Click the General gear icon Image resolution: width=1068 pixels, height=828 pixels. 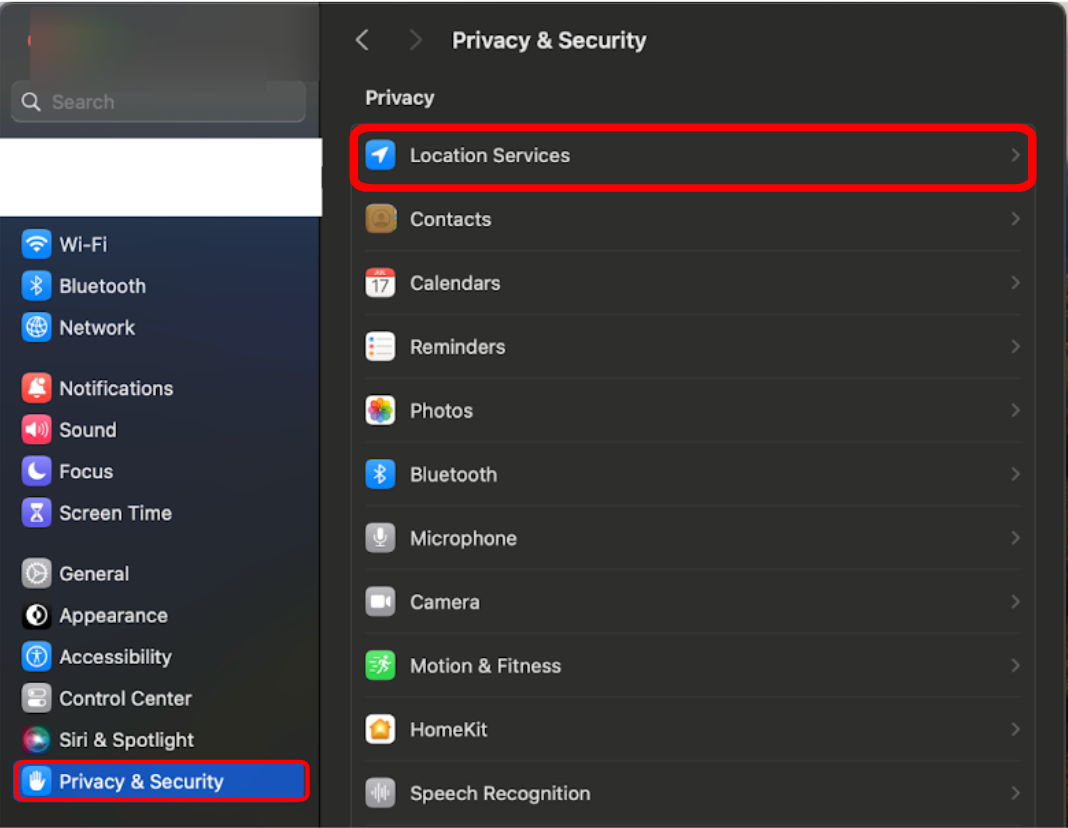pyautogui.click(x=36, y=573)
